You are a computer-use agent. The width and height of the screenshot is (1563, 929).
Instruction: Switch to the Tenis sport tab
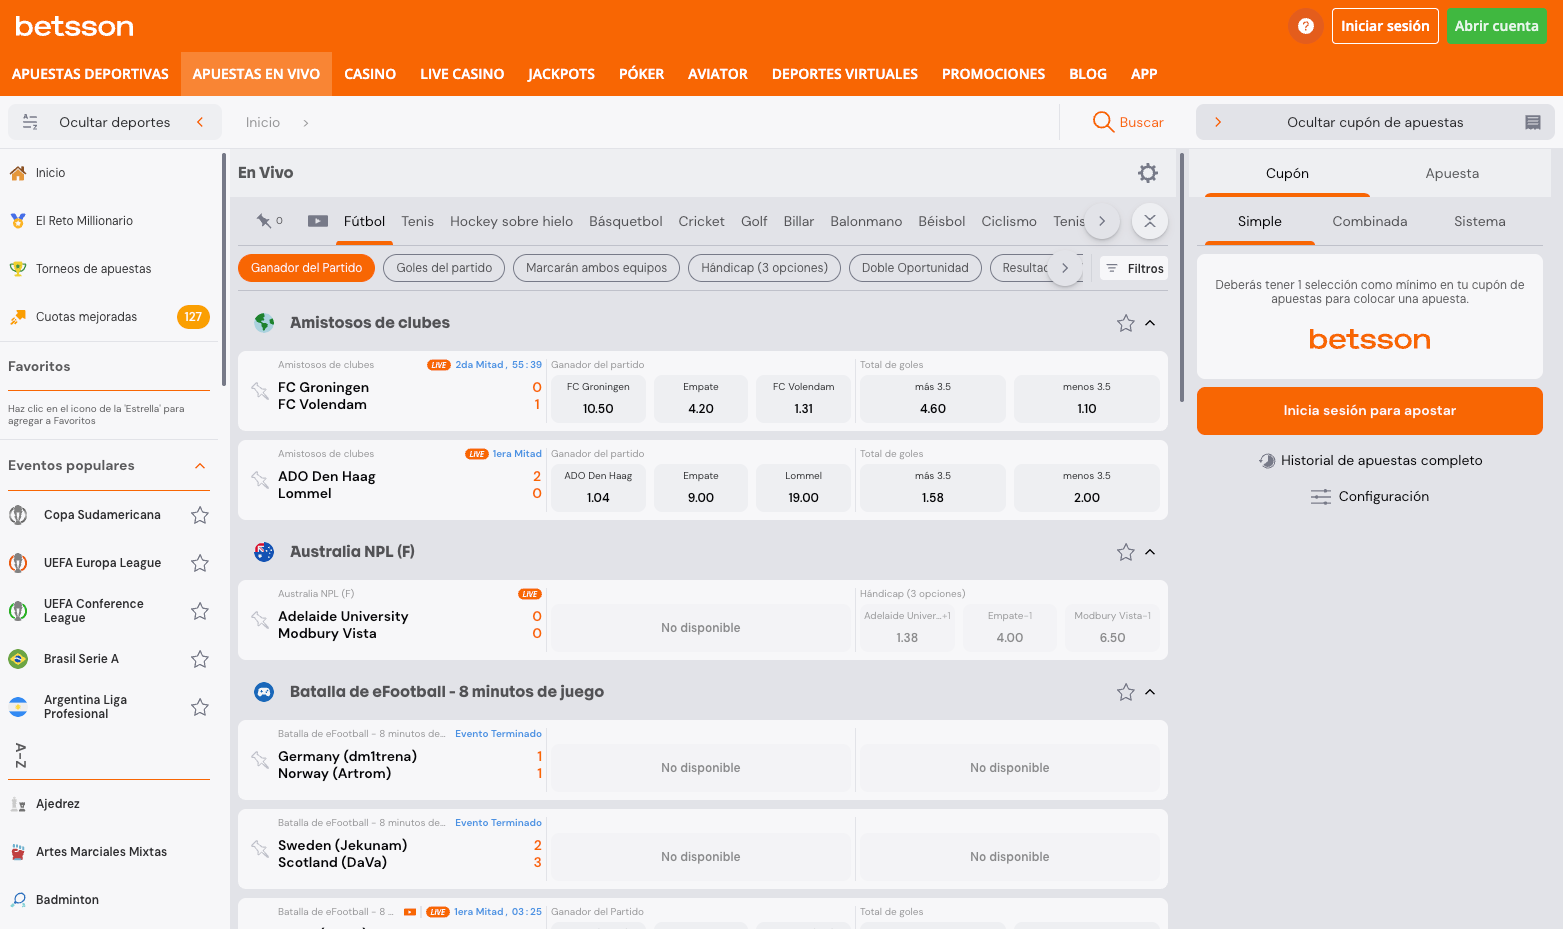click(x=418, y=221)
